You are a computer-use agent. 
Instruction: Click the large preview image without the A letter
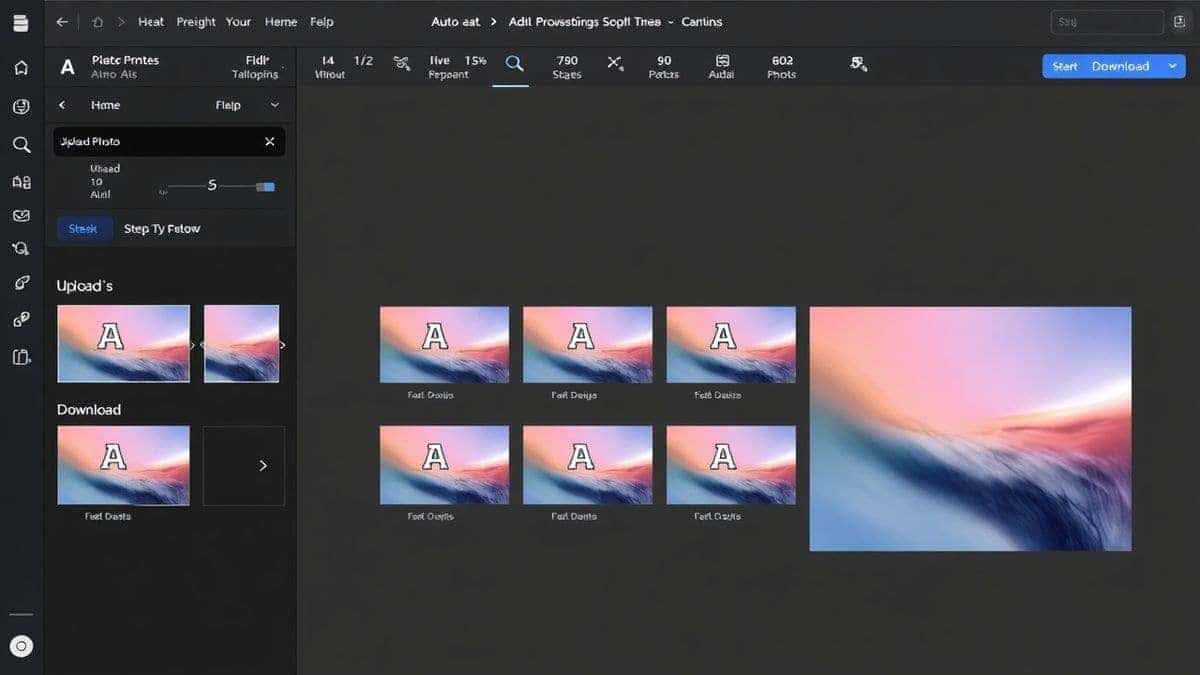[x=970, y=429]
